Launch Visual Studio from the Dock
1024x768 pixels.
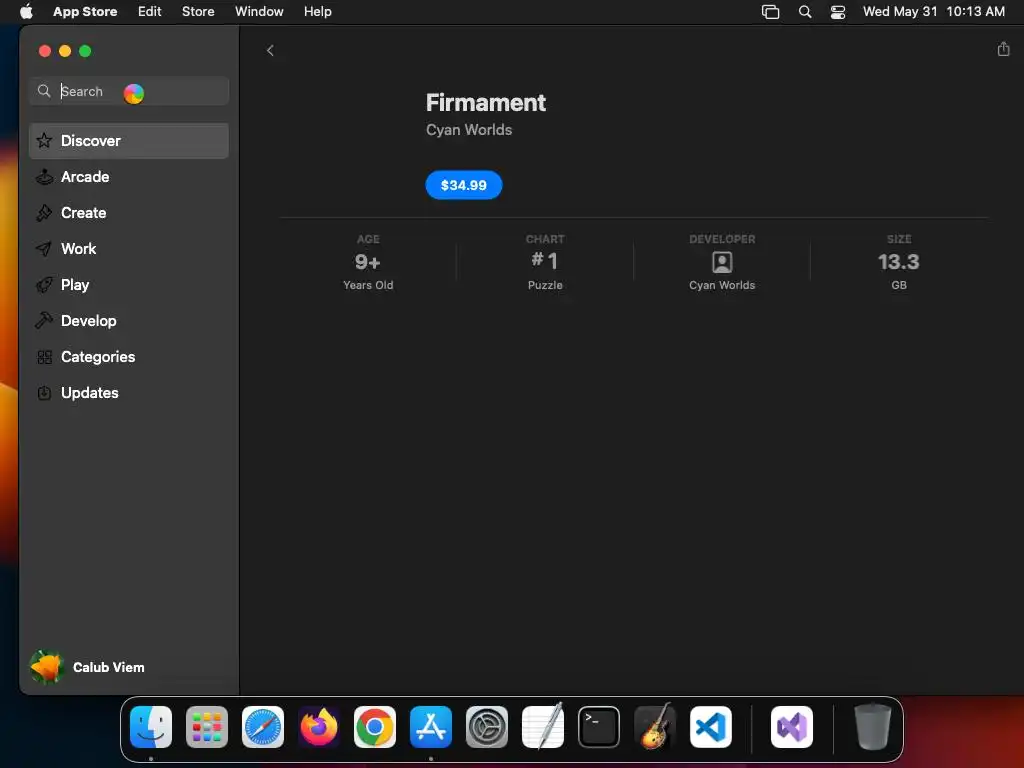coord(792,727)
